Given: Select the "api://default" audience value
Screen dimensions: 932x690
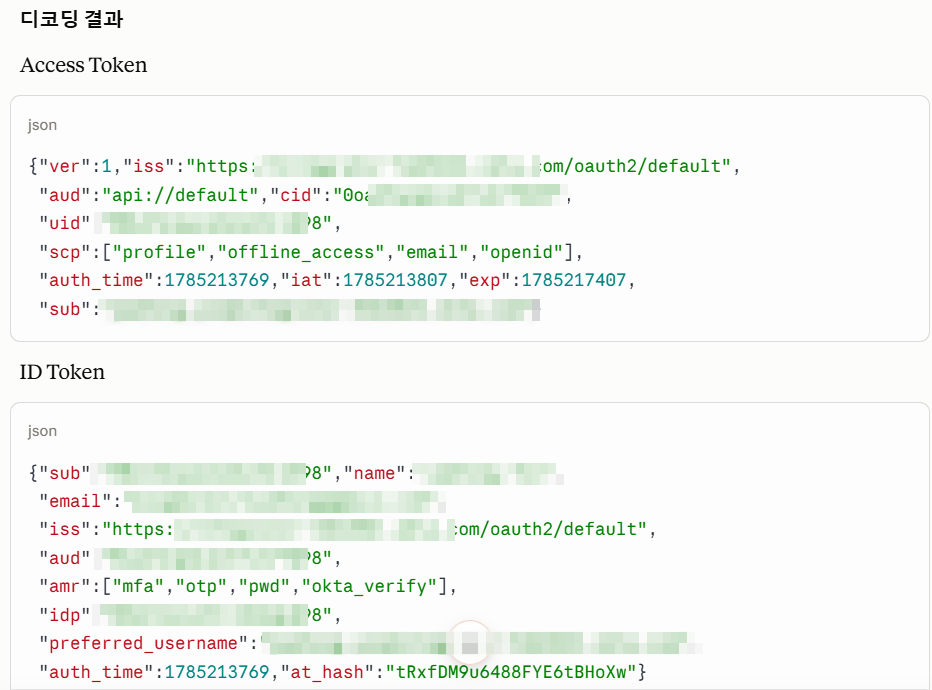Looking at the screenshot, I should tap(181, 195).
